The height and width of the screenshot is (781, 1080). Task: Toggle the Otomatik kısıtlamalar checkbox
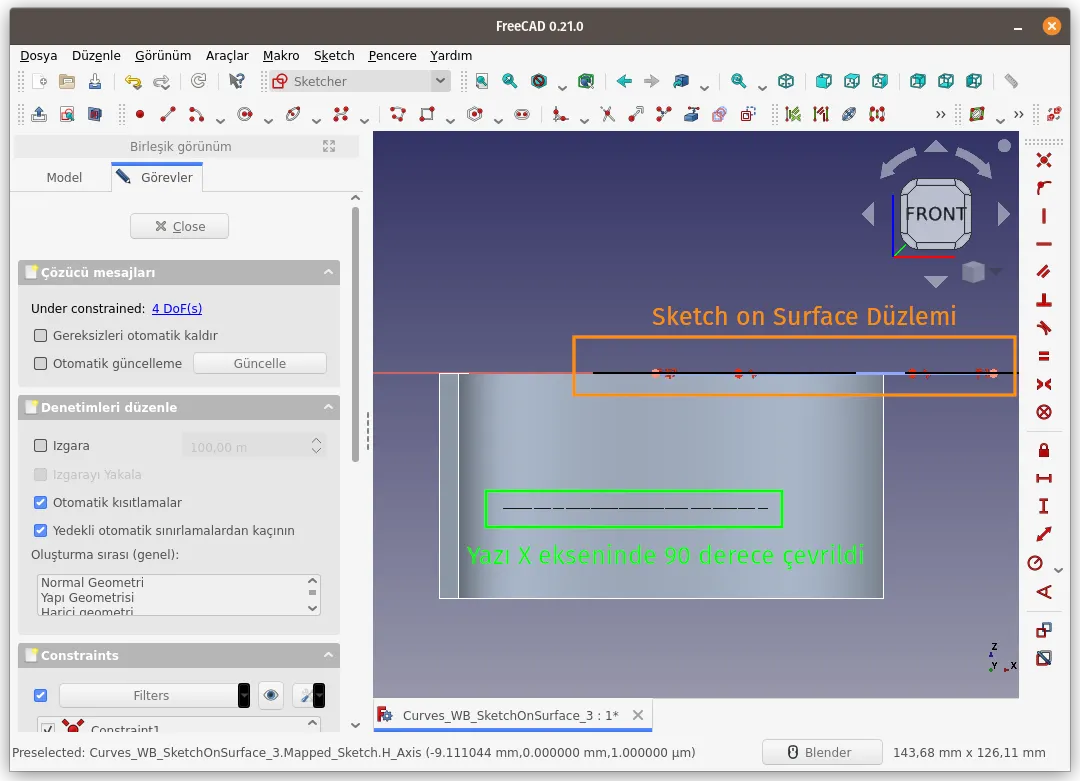tap(41, 503)
